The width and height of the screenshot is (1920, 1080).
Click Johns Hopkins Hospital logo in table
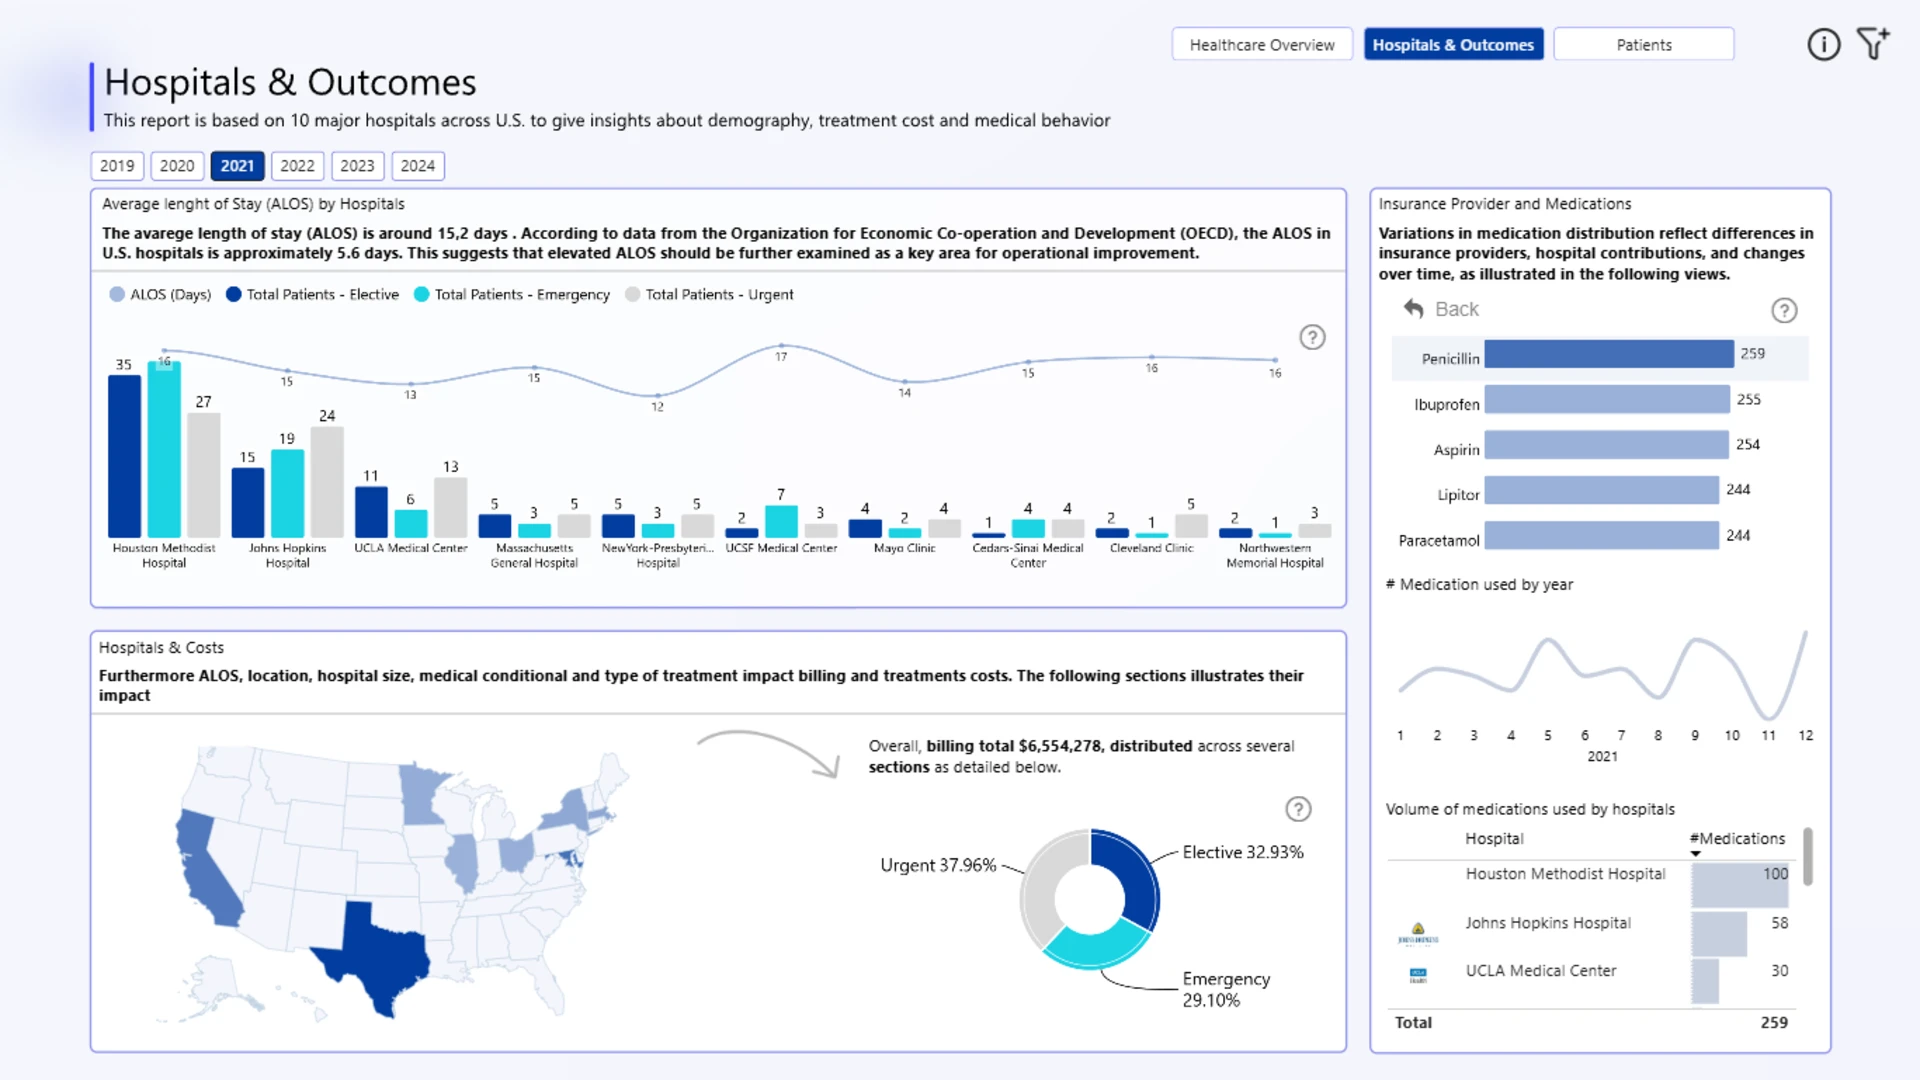(x=1417, y=931)
